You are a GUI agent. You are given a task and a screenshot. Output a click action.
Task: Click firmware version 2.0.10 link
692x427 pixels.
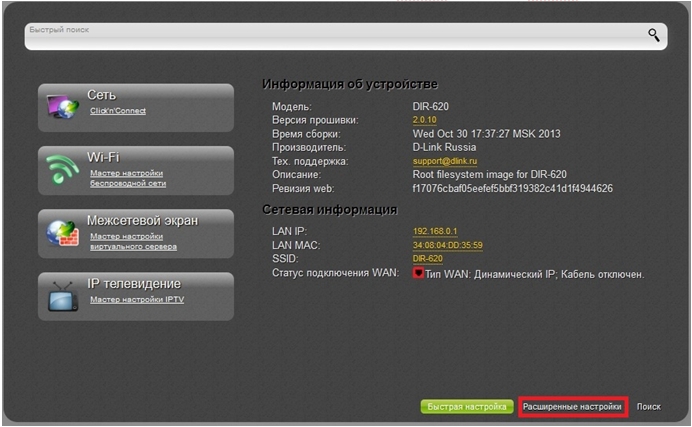424,120
